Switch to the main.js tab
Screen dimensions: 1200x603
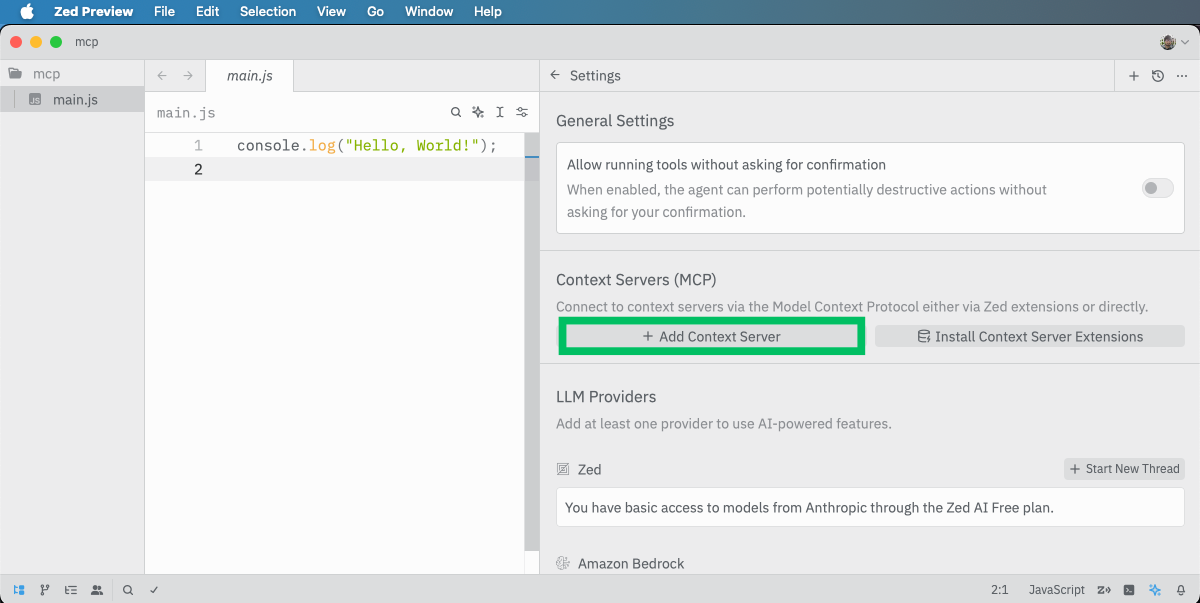click(248, 74)
